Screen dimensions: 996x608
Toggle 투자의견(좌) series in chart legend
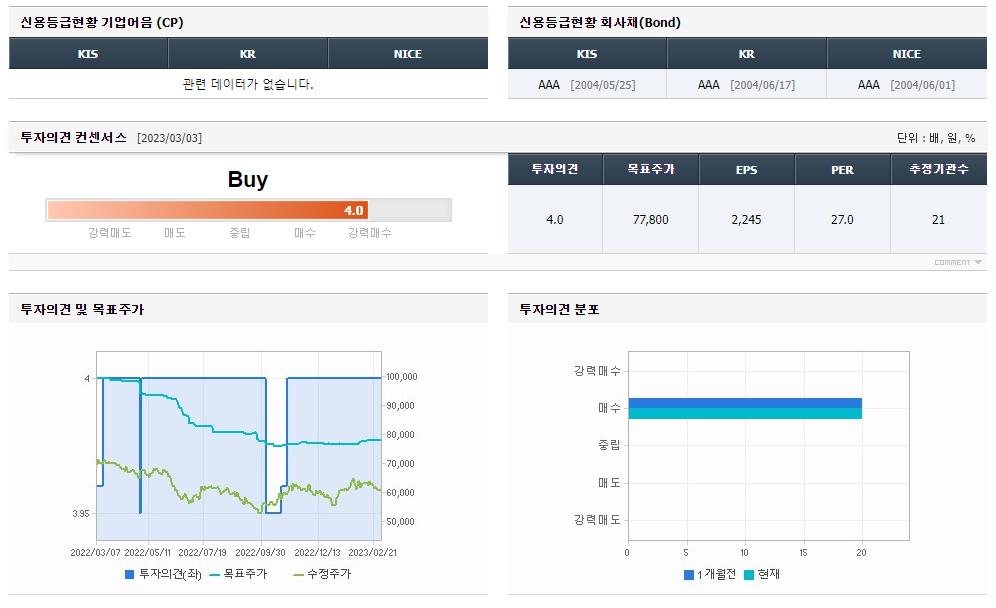click(x=163, y=574)
